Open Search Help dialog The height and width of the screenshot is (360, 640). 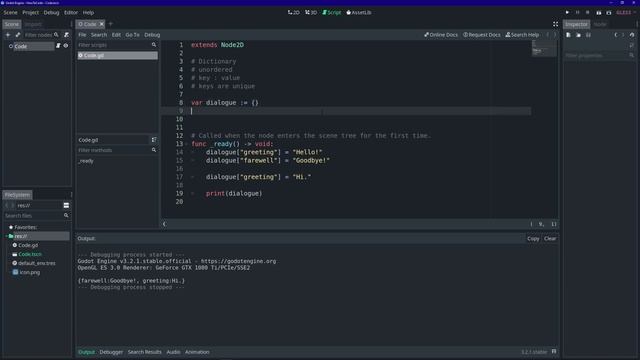pos(522,35)
